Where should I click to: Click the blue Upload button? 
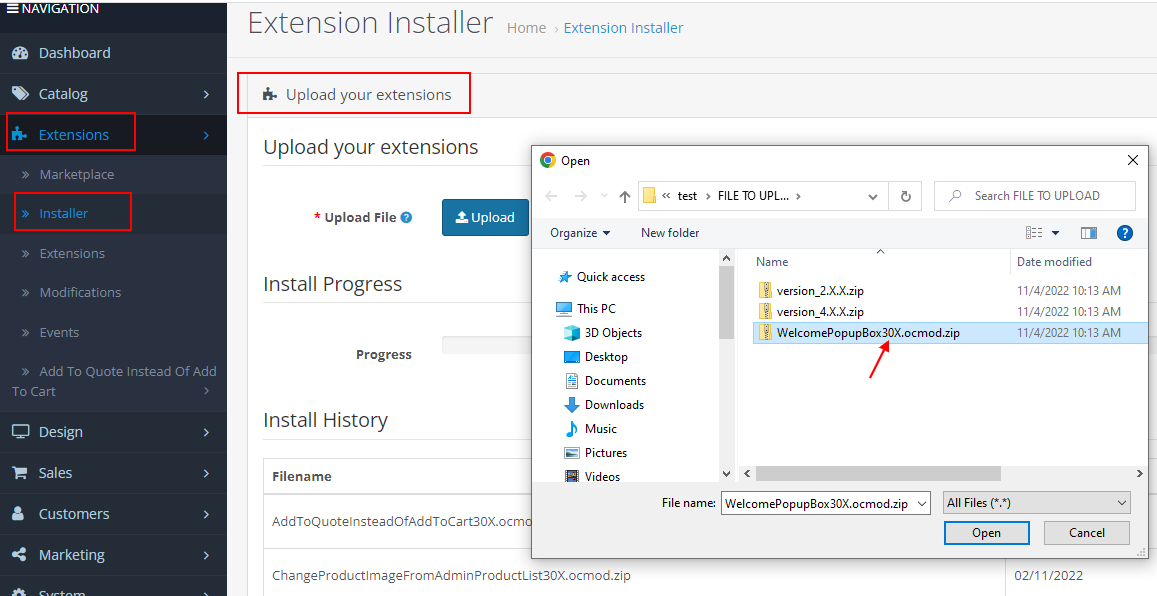tap(485, 217)
